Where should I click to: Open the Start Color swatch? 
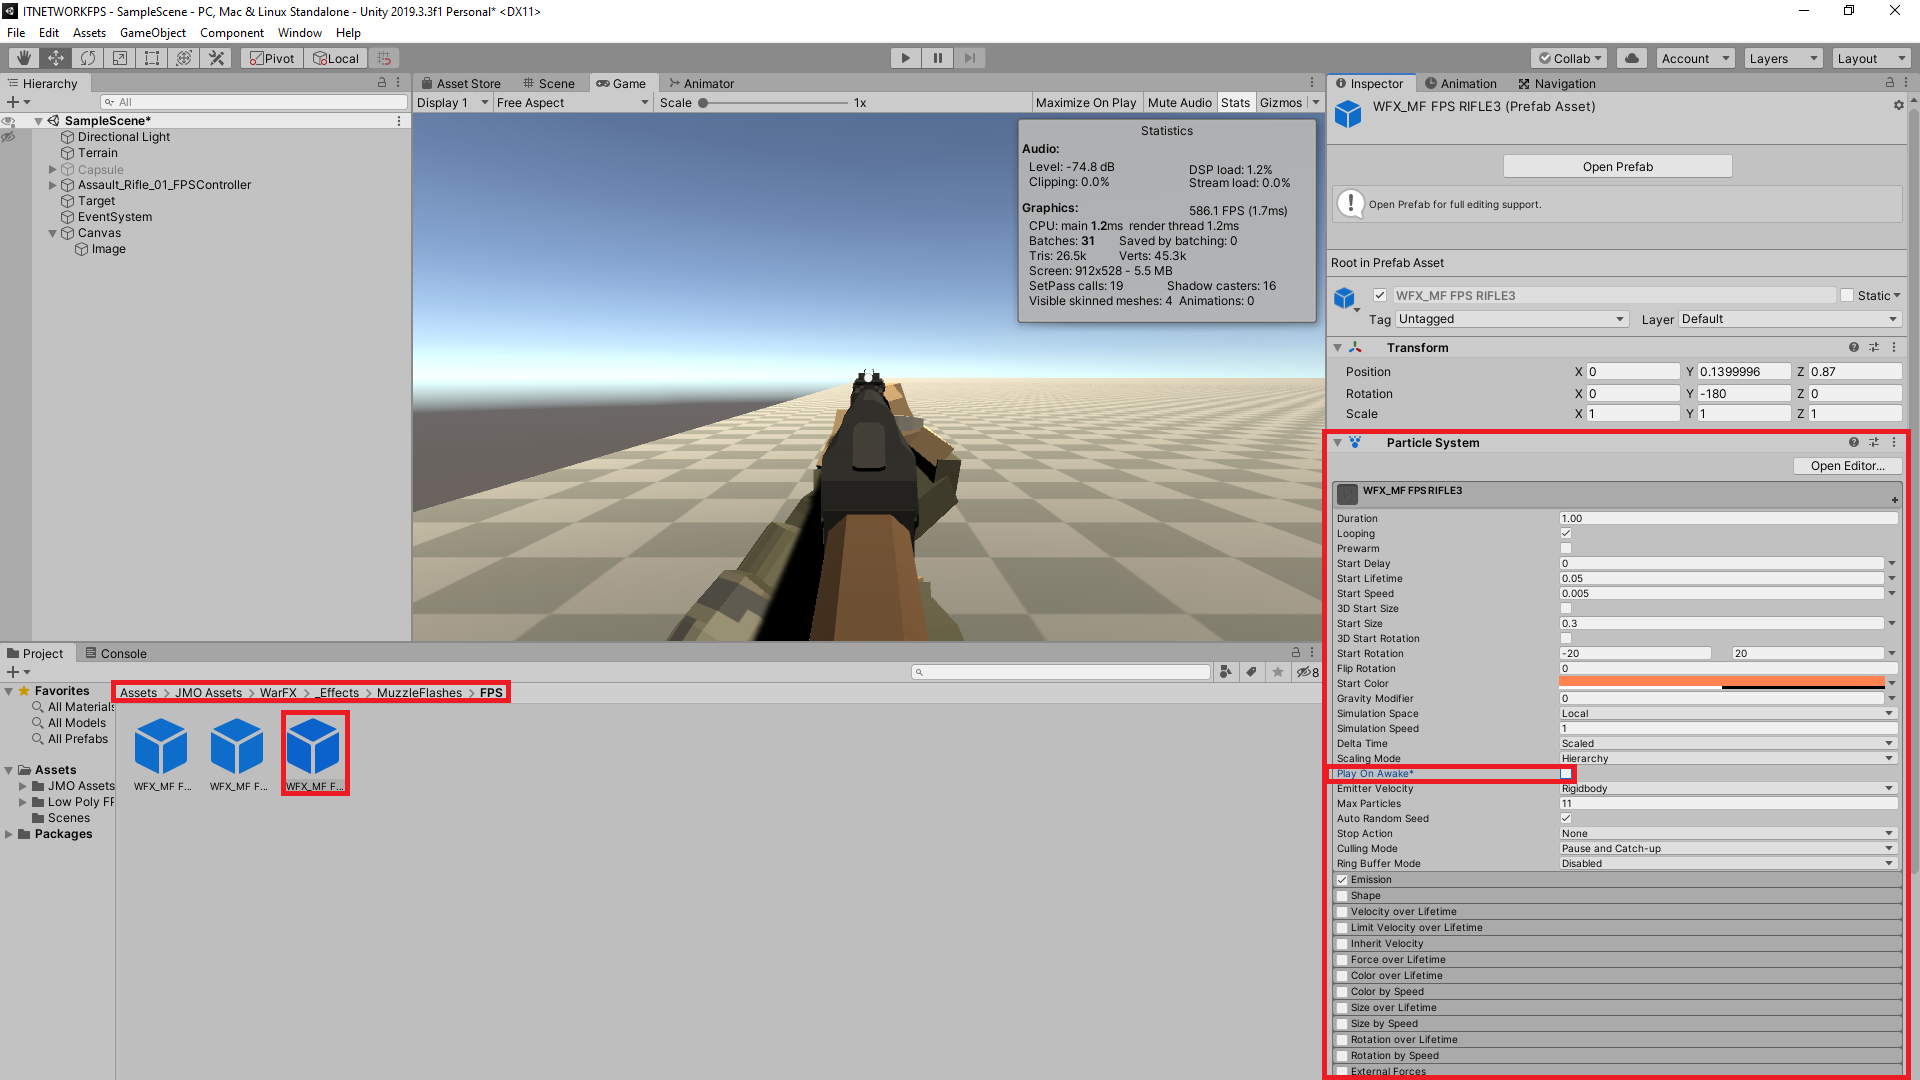[x=1720, y=681]
